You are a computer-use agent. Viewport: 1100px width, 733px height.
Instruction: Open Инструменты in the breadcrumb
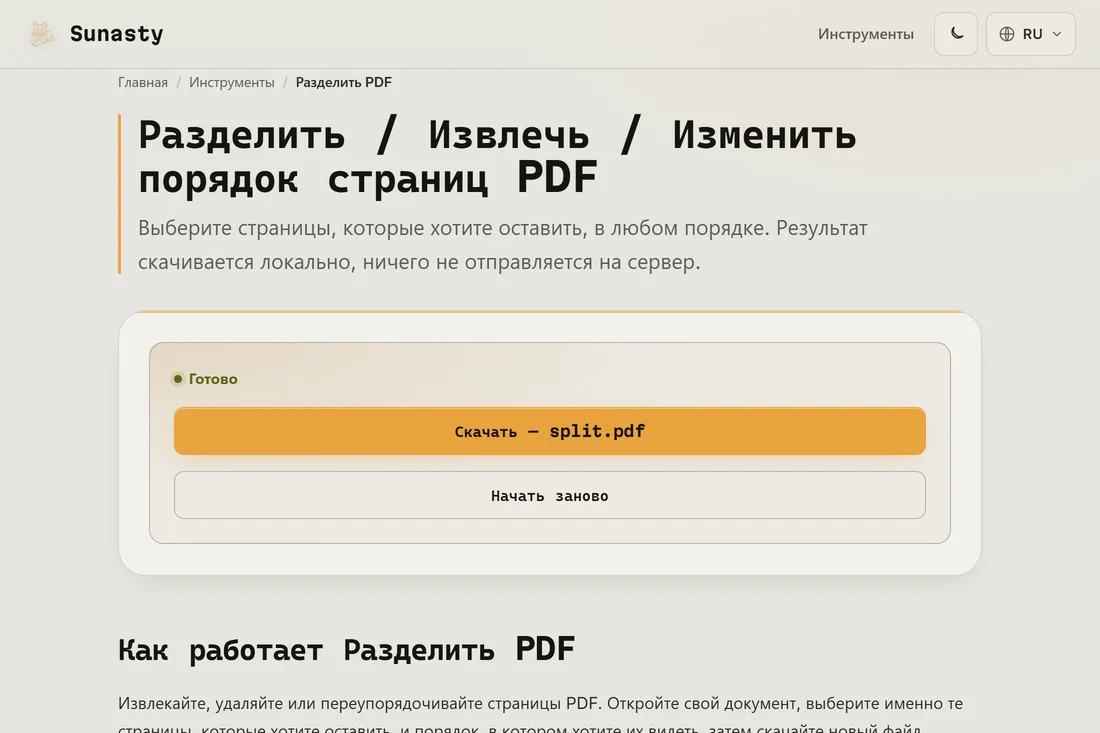(x=232, y=82)
